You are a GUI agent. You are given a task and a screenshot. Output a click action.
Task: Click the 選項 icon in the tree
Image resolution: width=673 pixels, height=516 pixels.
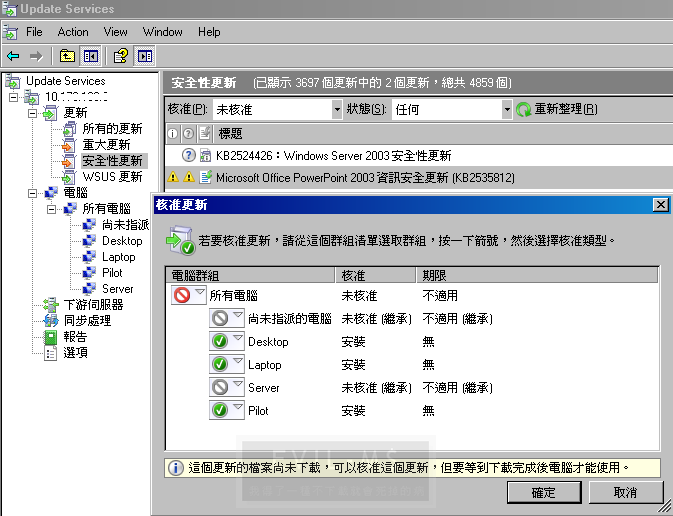tap(51, 353)
